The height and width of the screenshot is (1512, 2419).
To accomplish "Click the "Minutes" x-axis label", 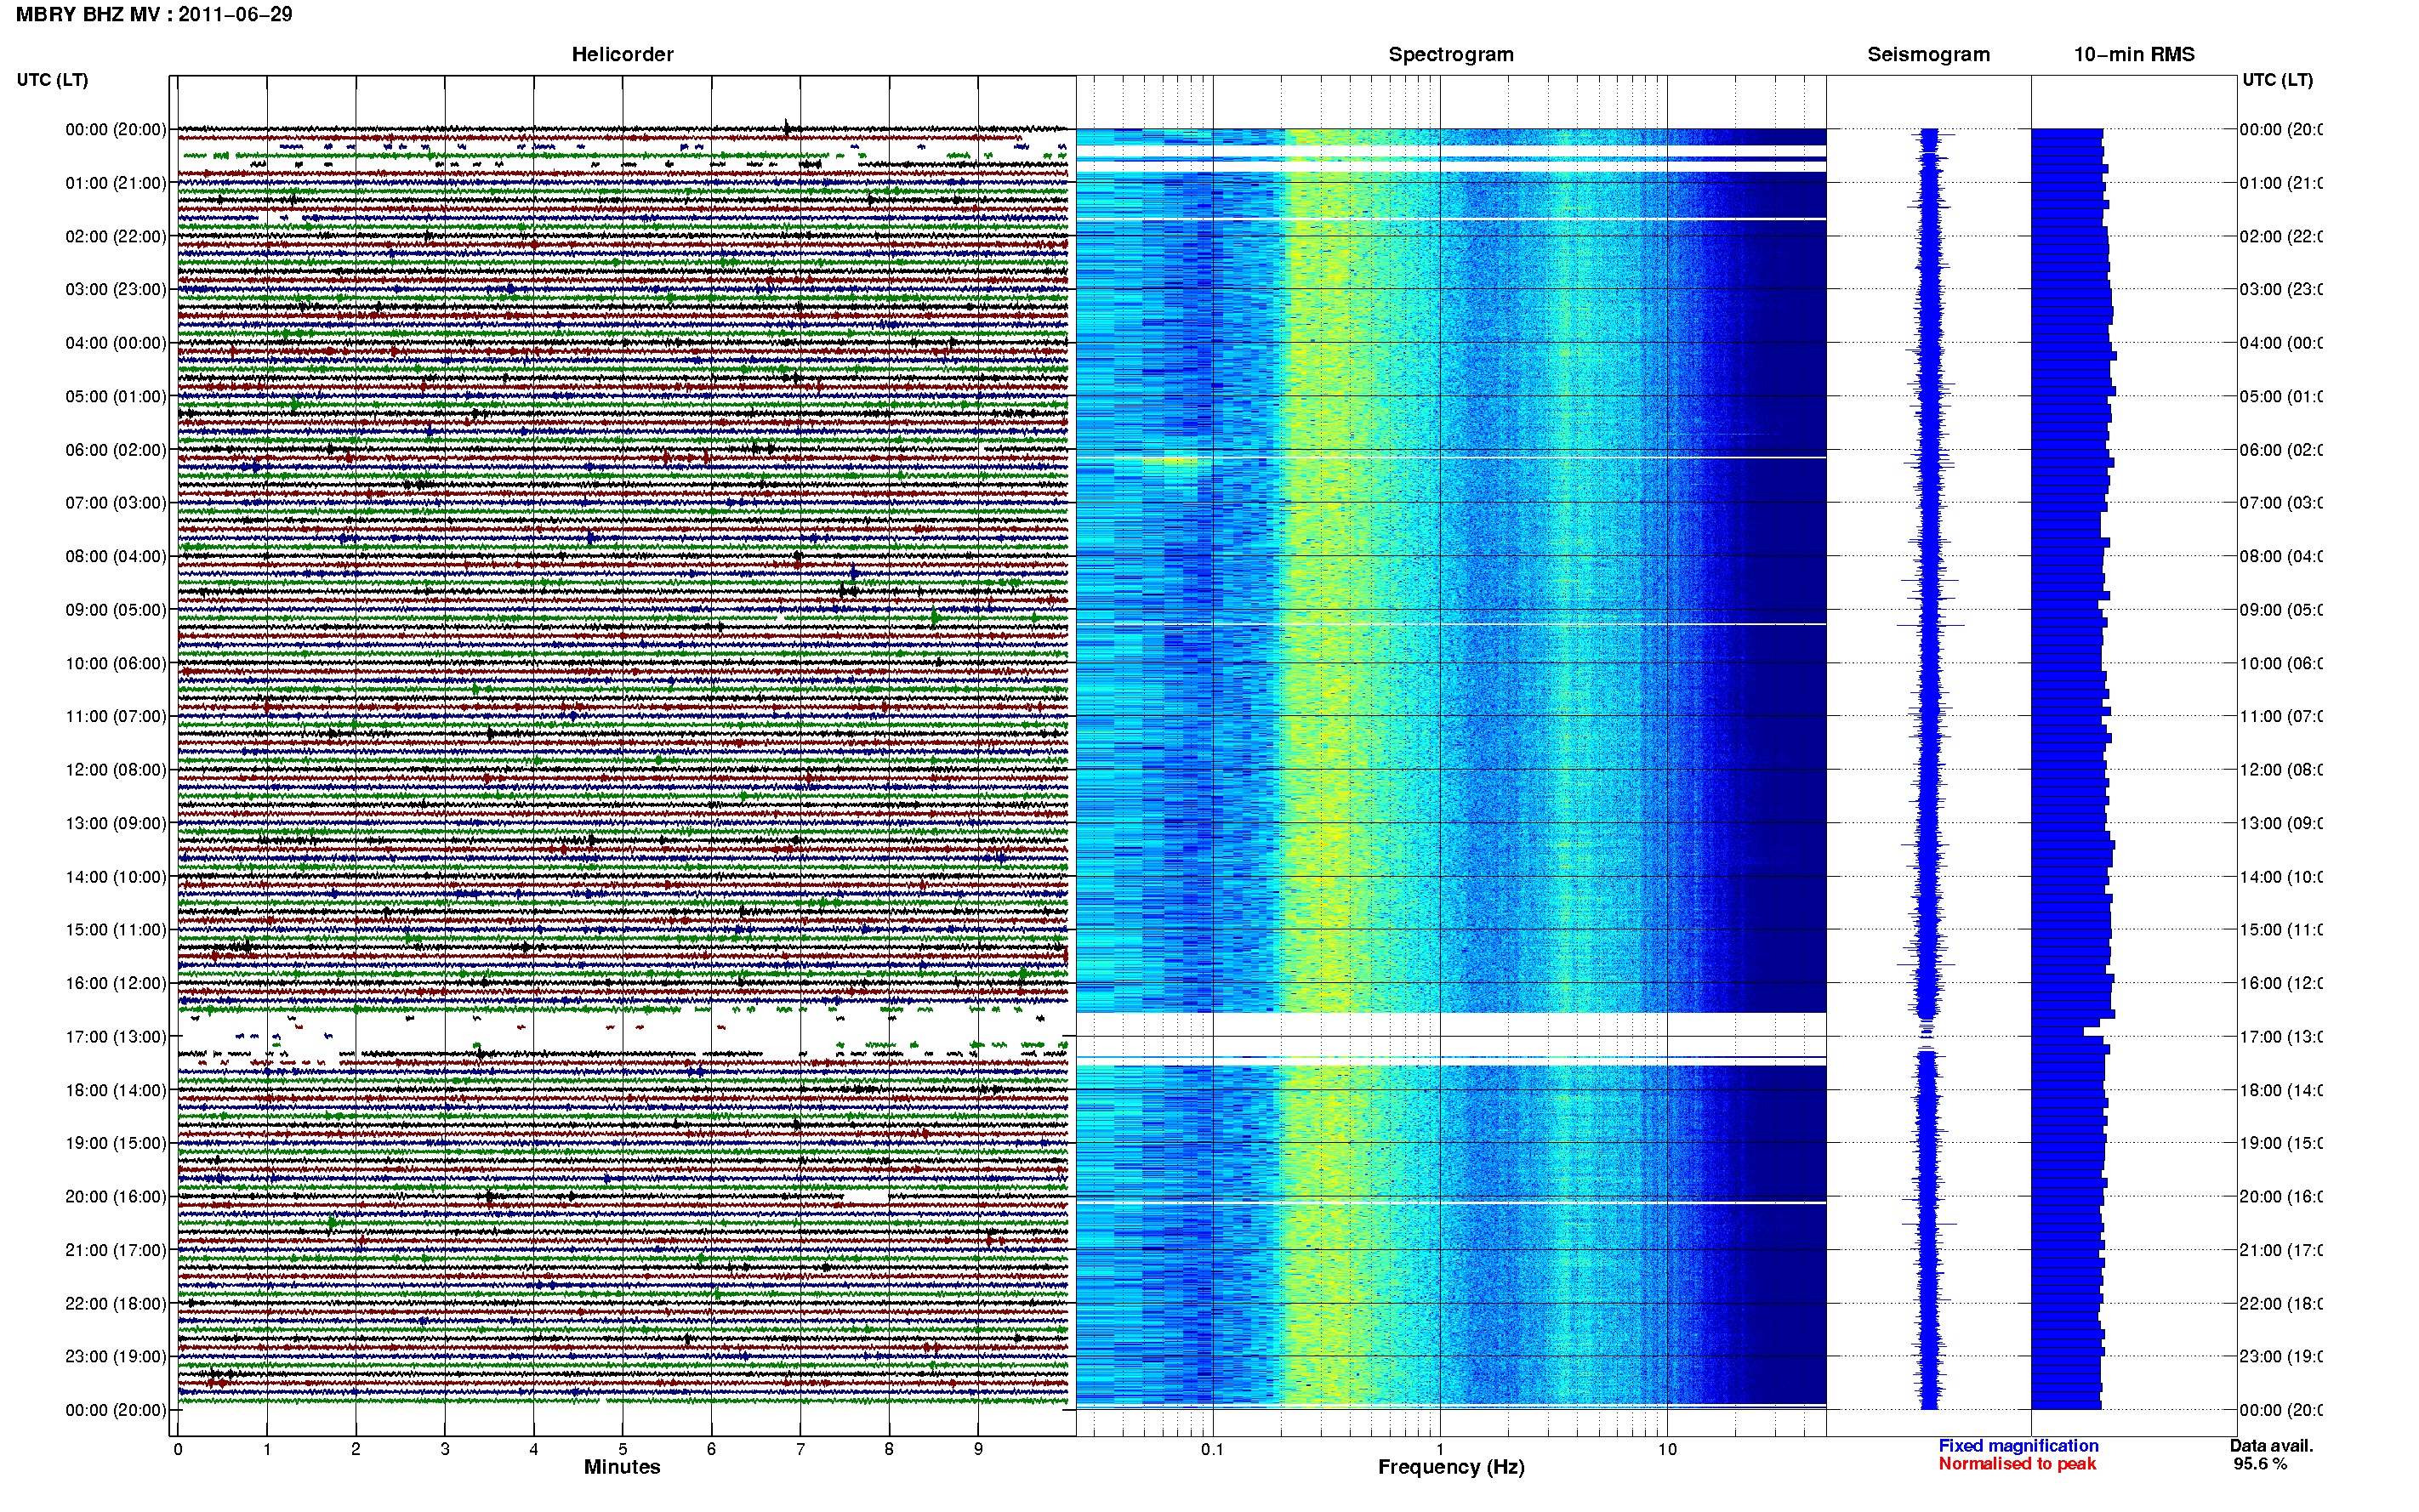I will click(622, 1467).
